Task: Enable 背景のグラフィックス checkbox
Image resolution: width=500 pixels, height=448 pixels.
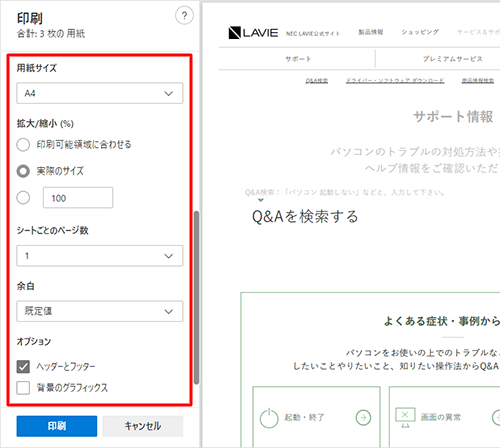Action: click(x=23, y=388)
